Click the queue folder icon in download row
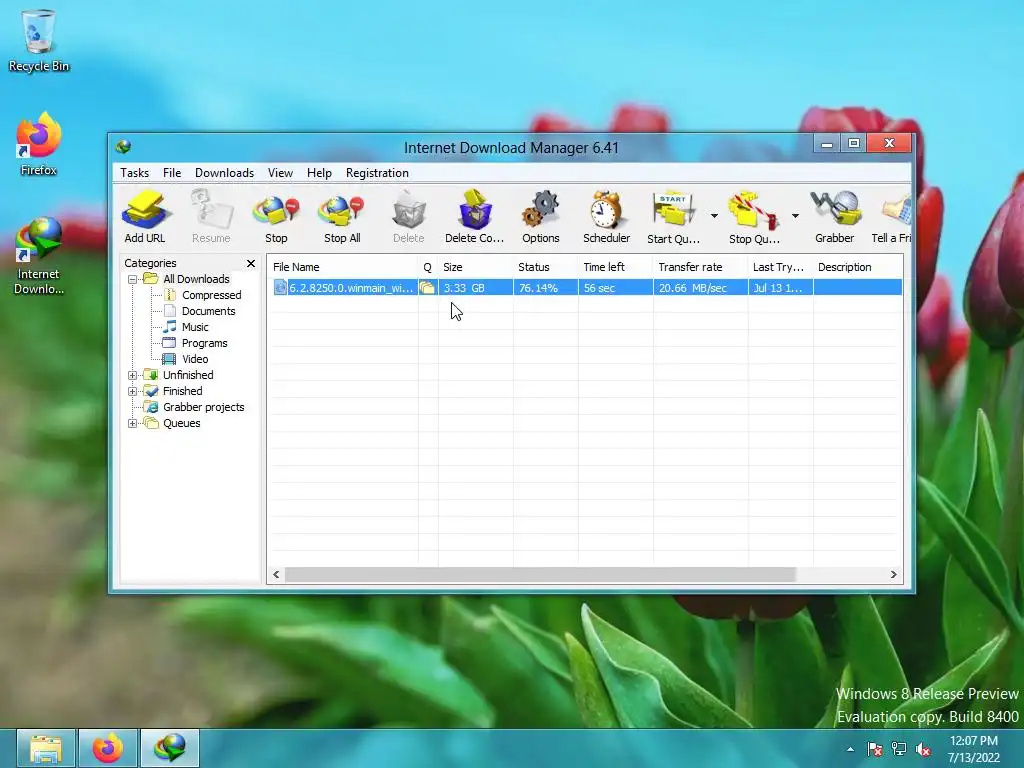Image resolution: width=1024 pixels, height=768 pixels. (x=427, y=287)
